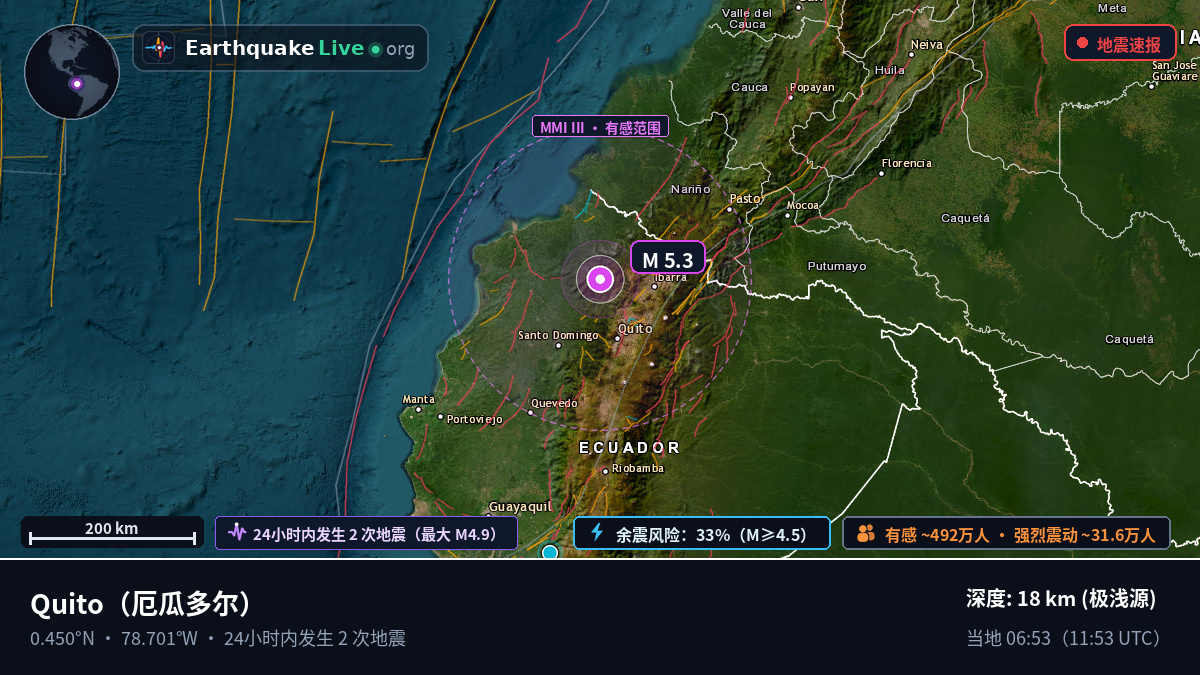The height and width of the screenshot is (675, 1200).
Task: Click the Cauca region label
Action: click(x=750, y=87)
